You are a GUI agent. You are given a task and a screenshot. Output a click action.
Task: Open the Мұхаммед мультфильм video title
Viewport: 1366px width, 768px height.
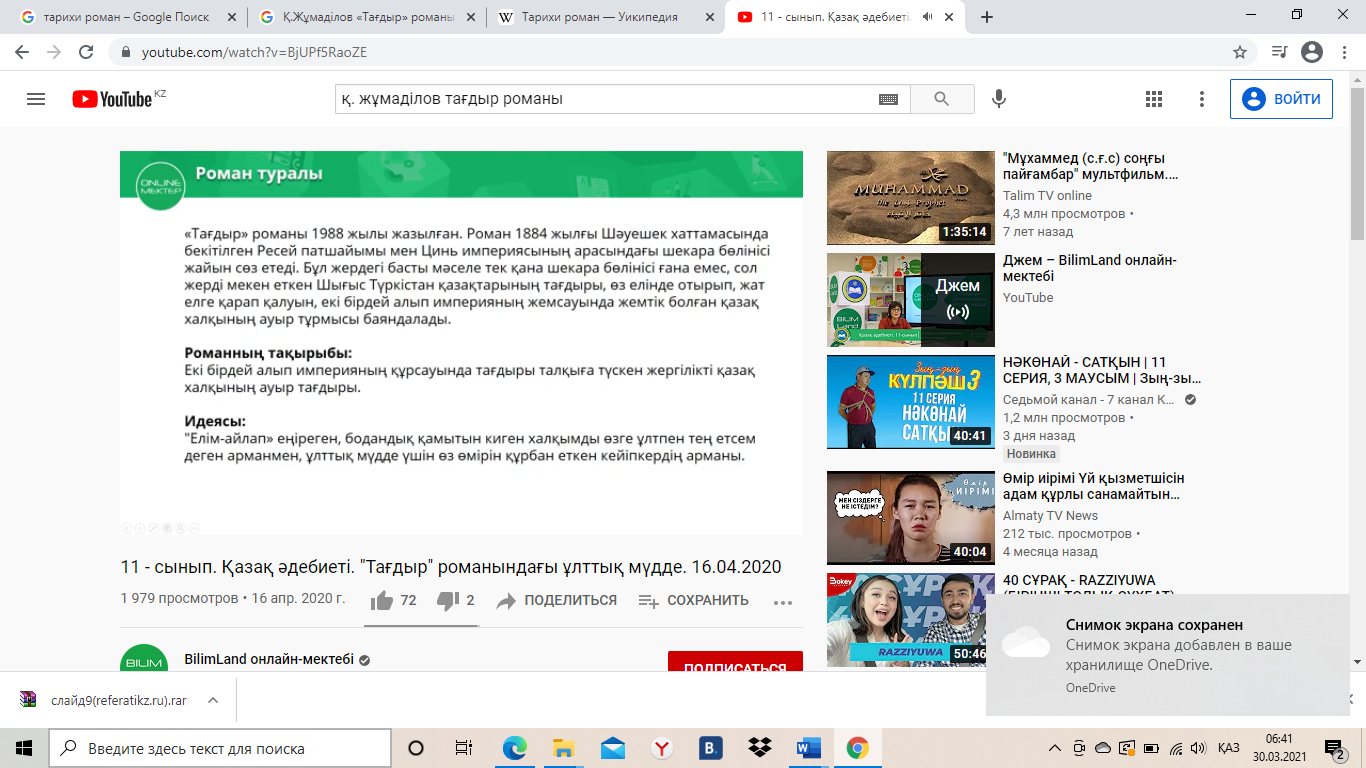click(1091, 167)
